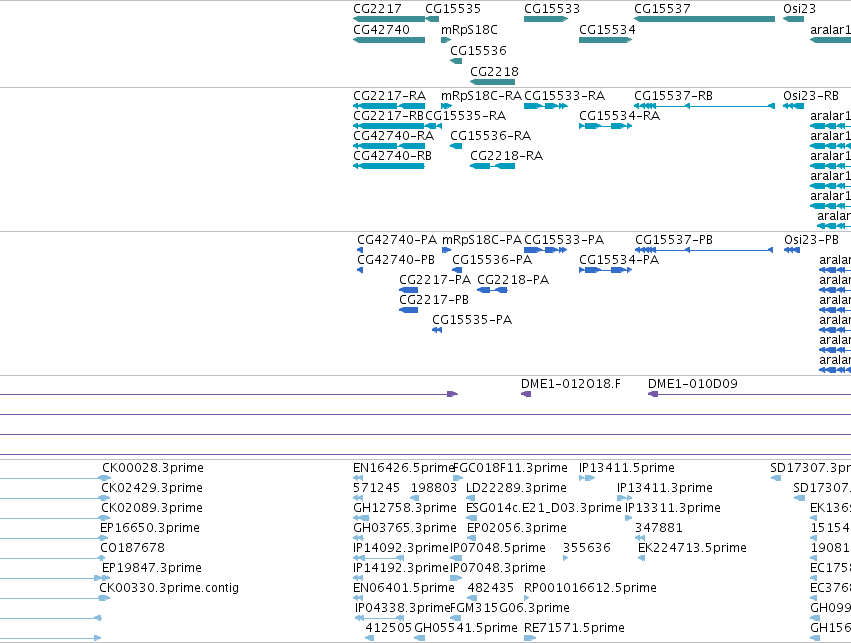Click the CK02089.3prime EST label
Screen dimensions: 851x643
(152, 509)
